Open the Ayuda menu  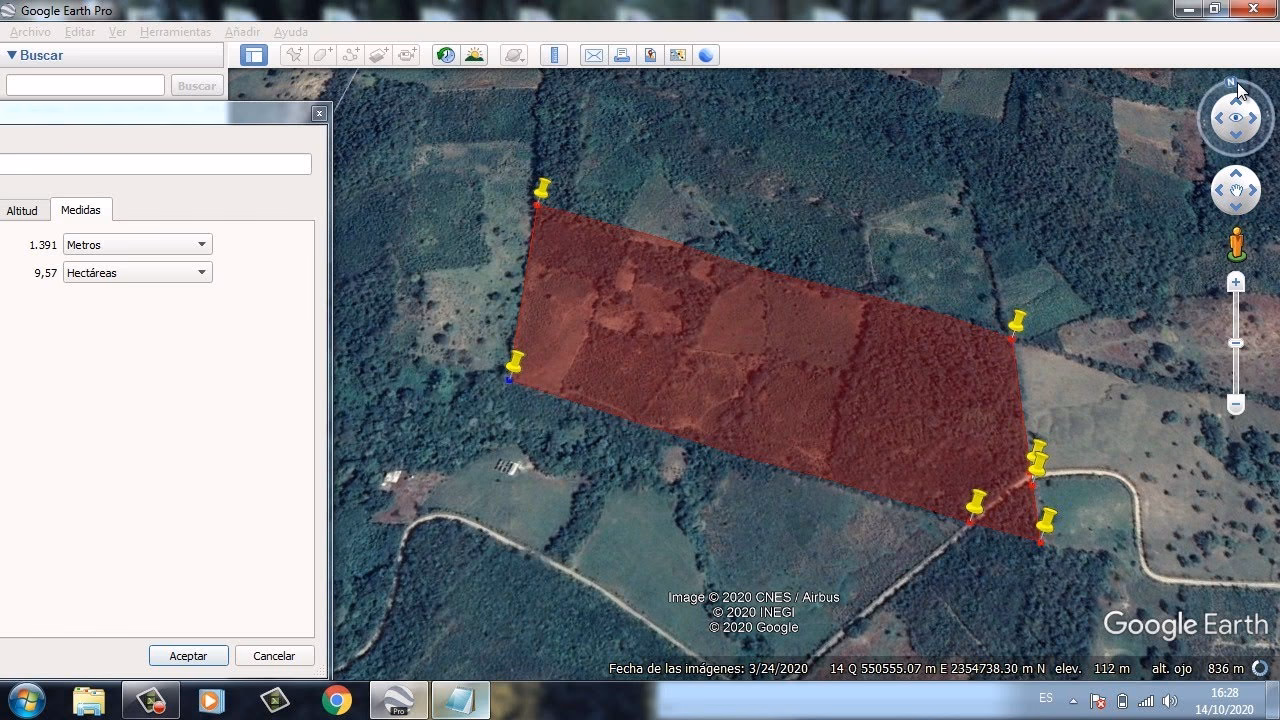(x=291, y=32)
